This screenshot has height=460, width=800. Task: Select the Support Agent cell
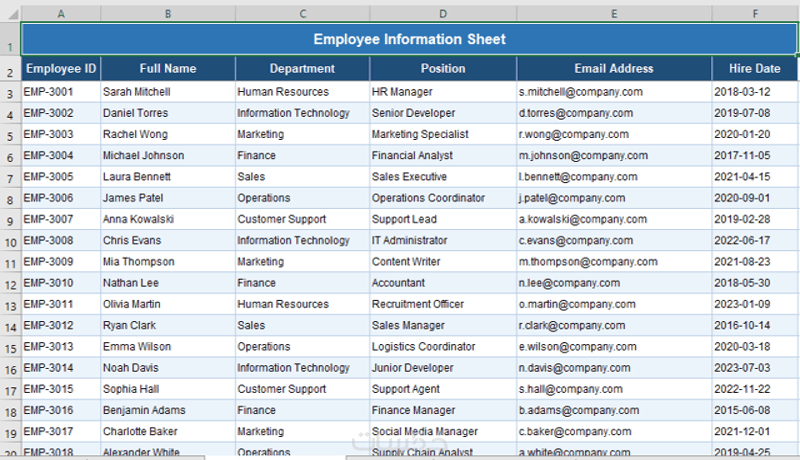pyautogui.click(x=443, y=389)
